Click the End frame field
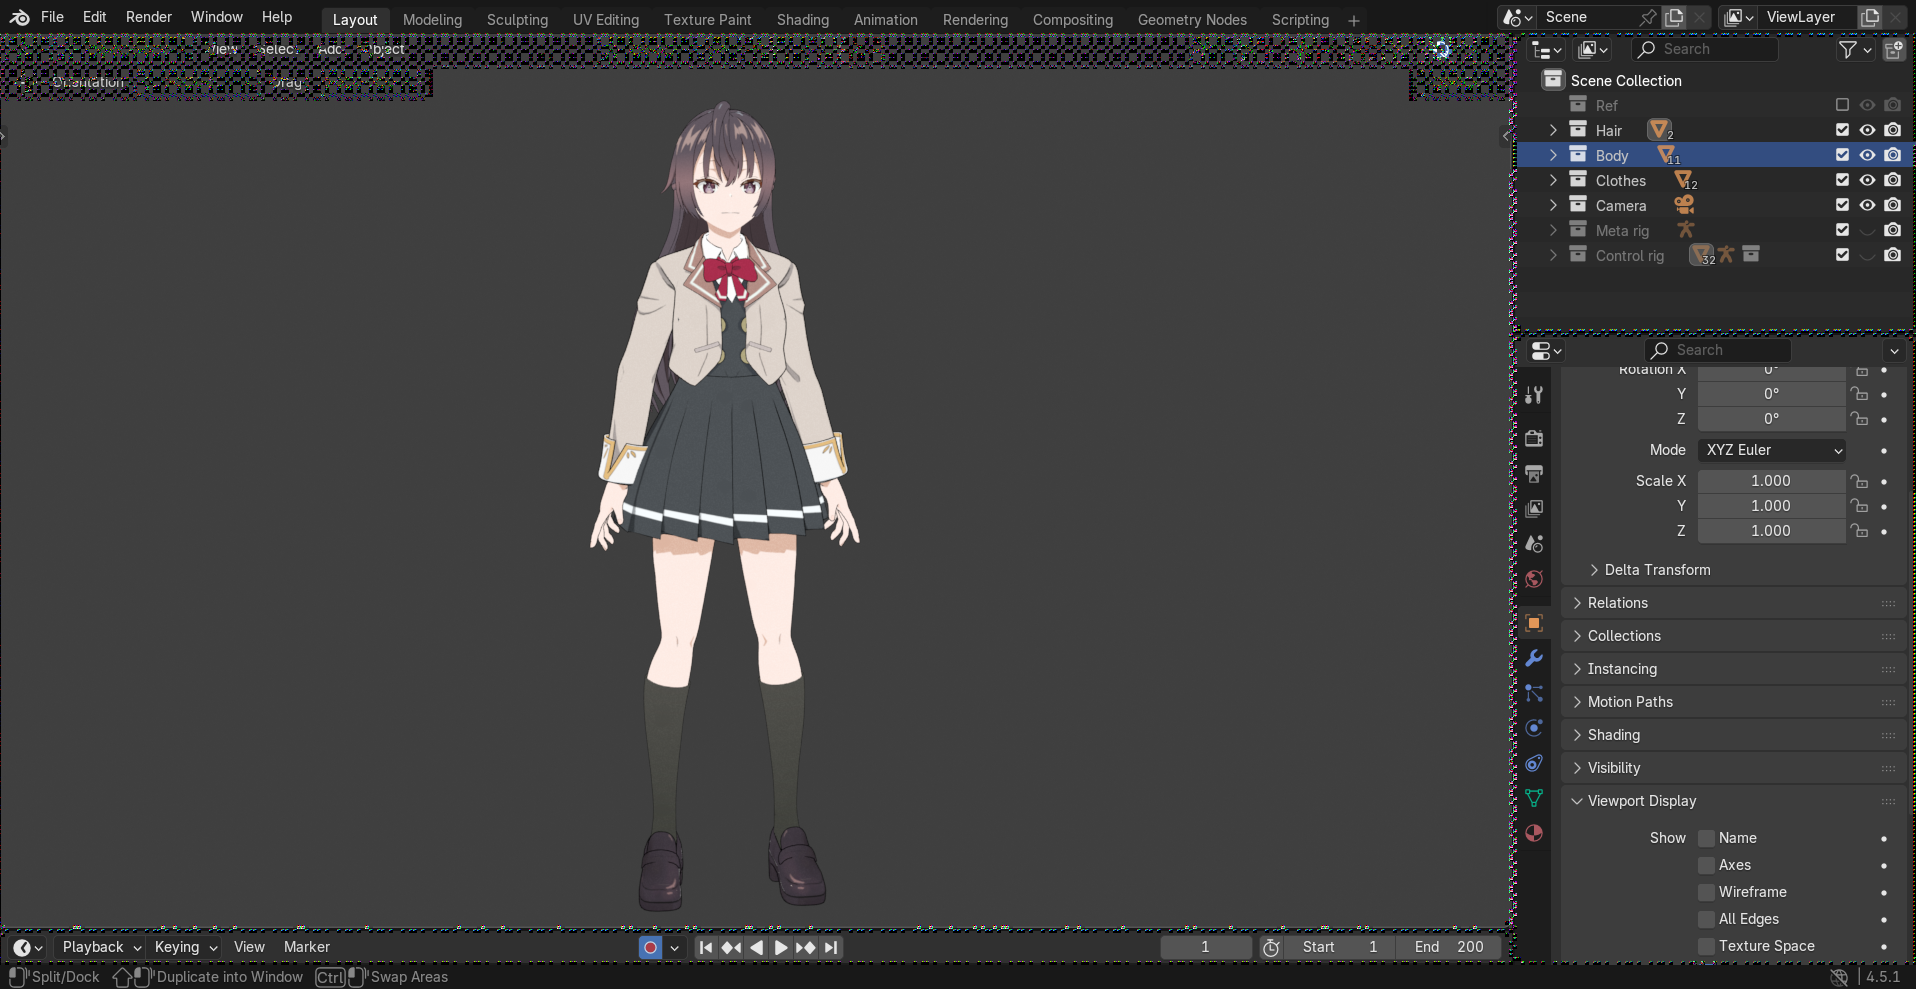Screen dimensions: 1916x989 1449,947
